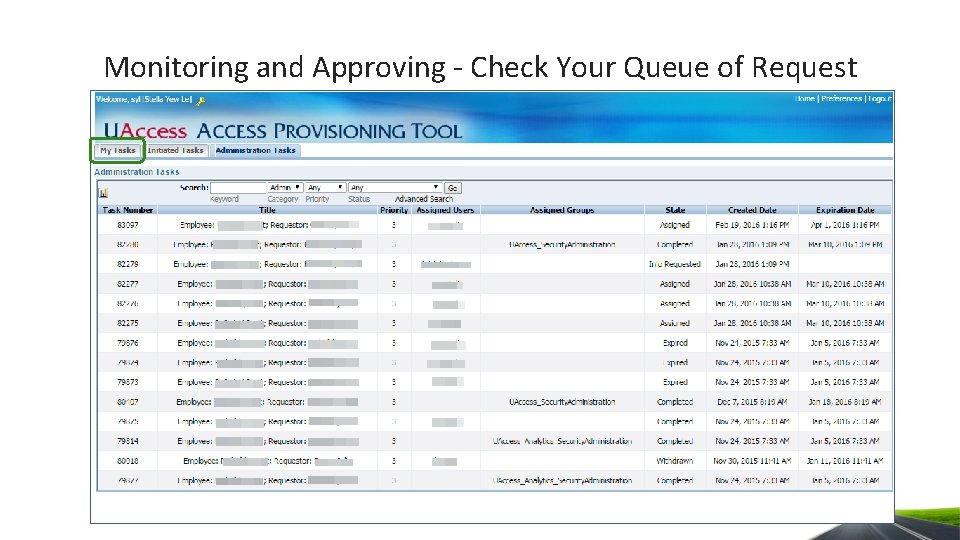Focus the Search keyword input field
960x540 pixels.
tap(239, 188)
